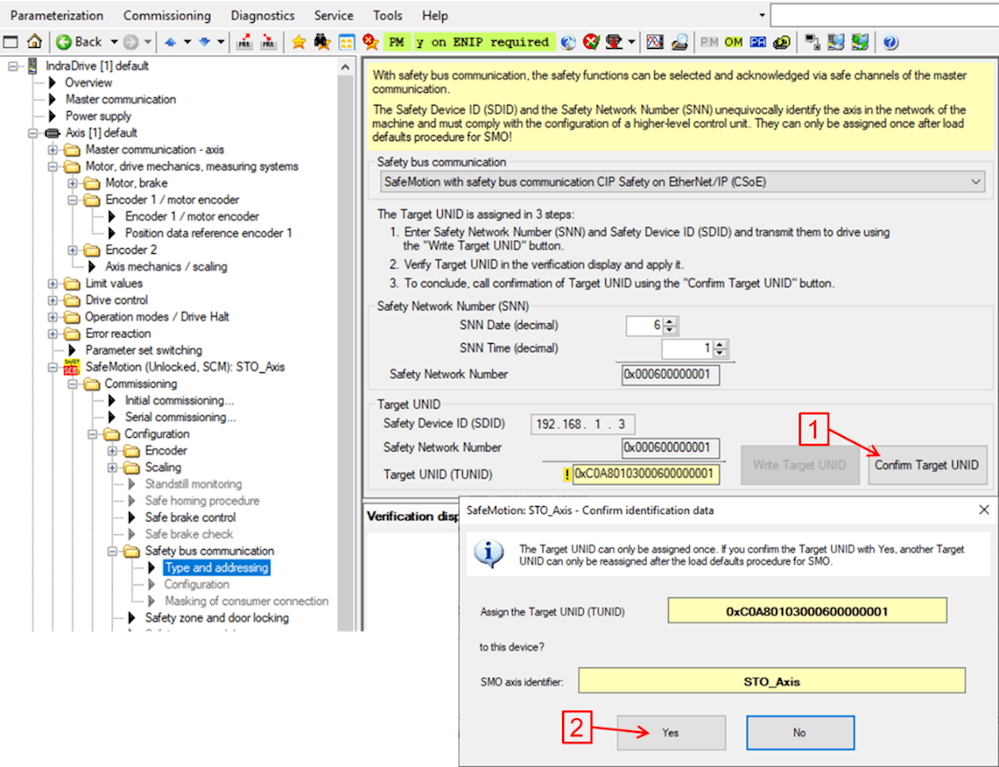999x767 pixels.
Task: Click No in the Confirm identification dialog
Action: [x=800, y=733]
